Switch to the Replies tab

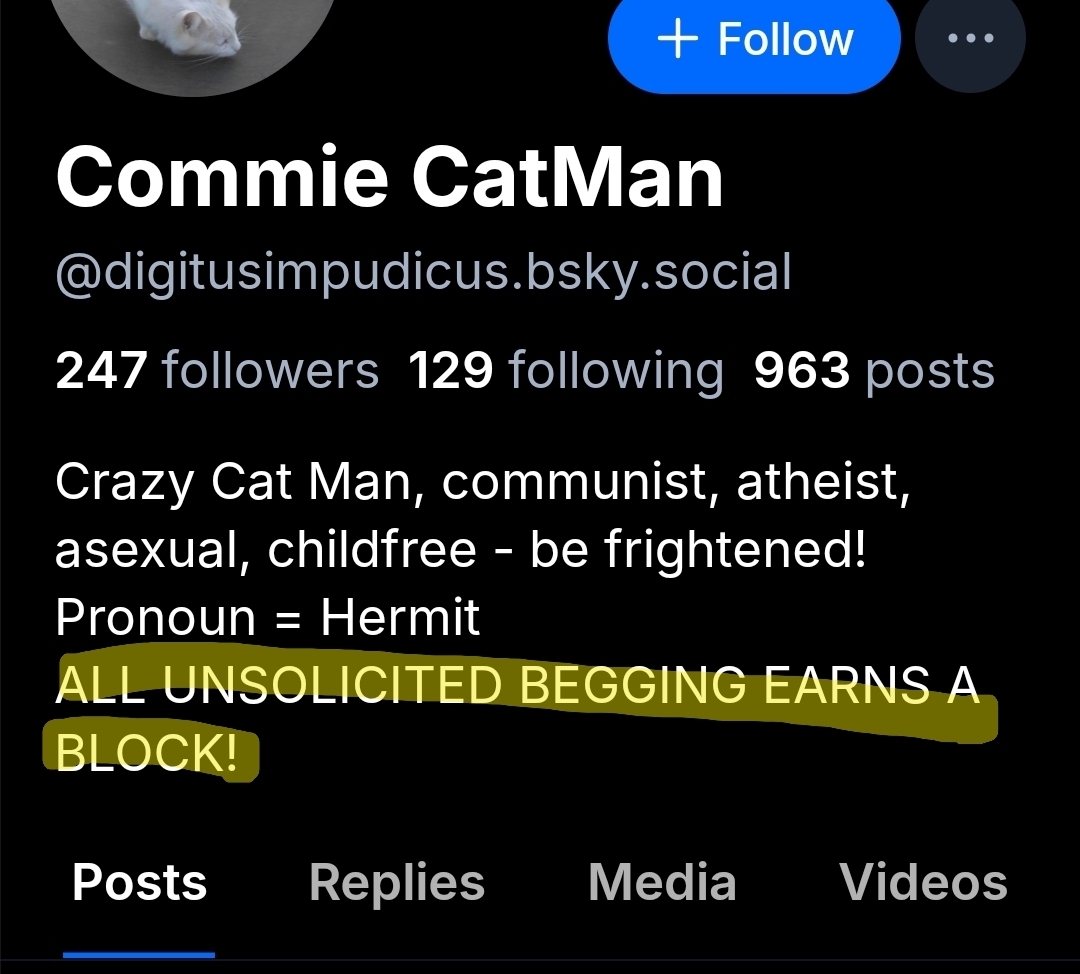tap(397, 882)
